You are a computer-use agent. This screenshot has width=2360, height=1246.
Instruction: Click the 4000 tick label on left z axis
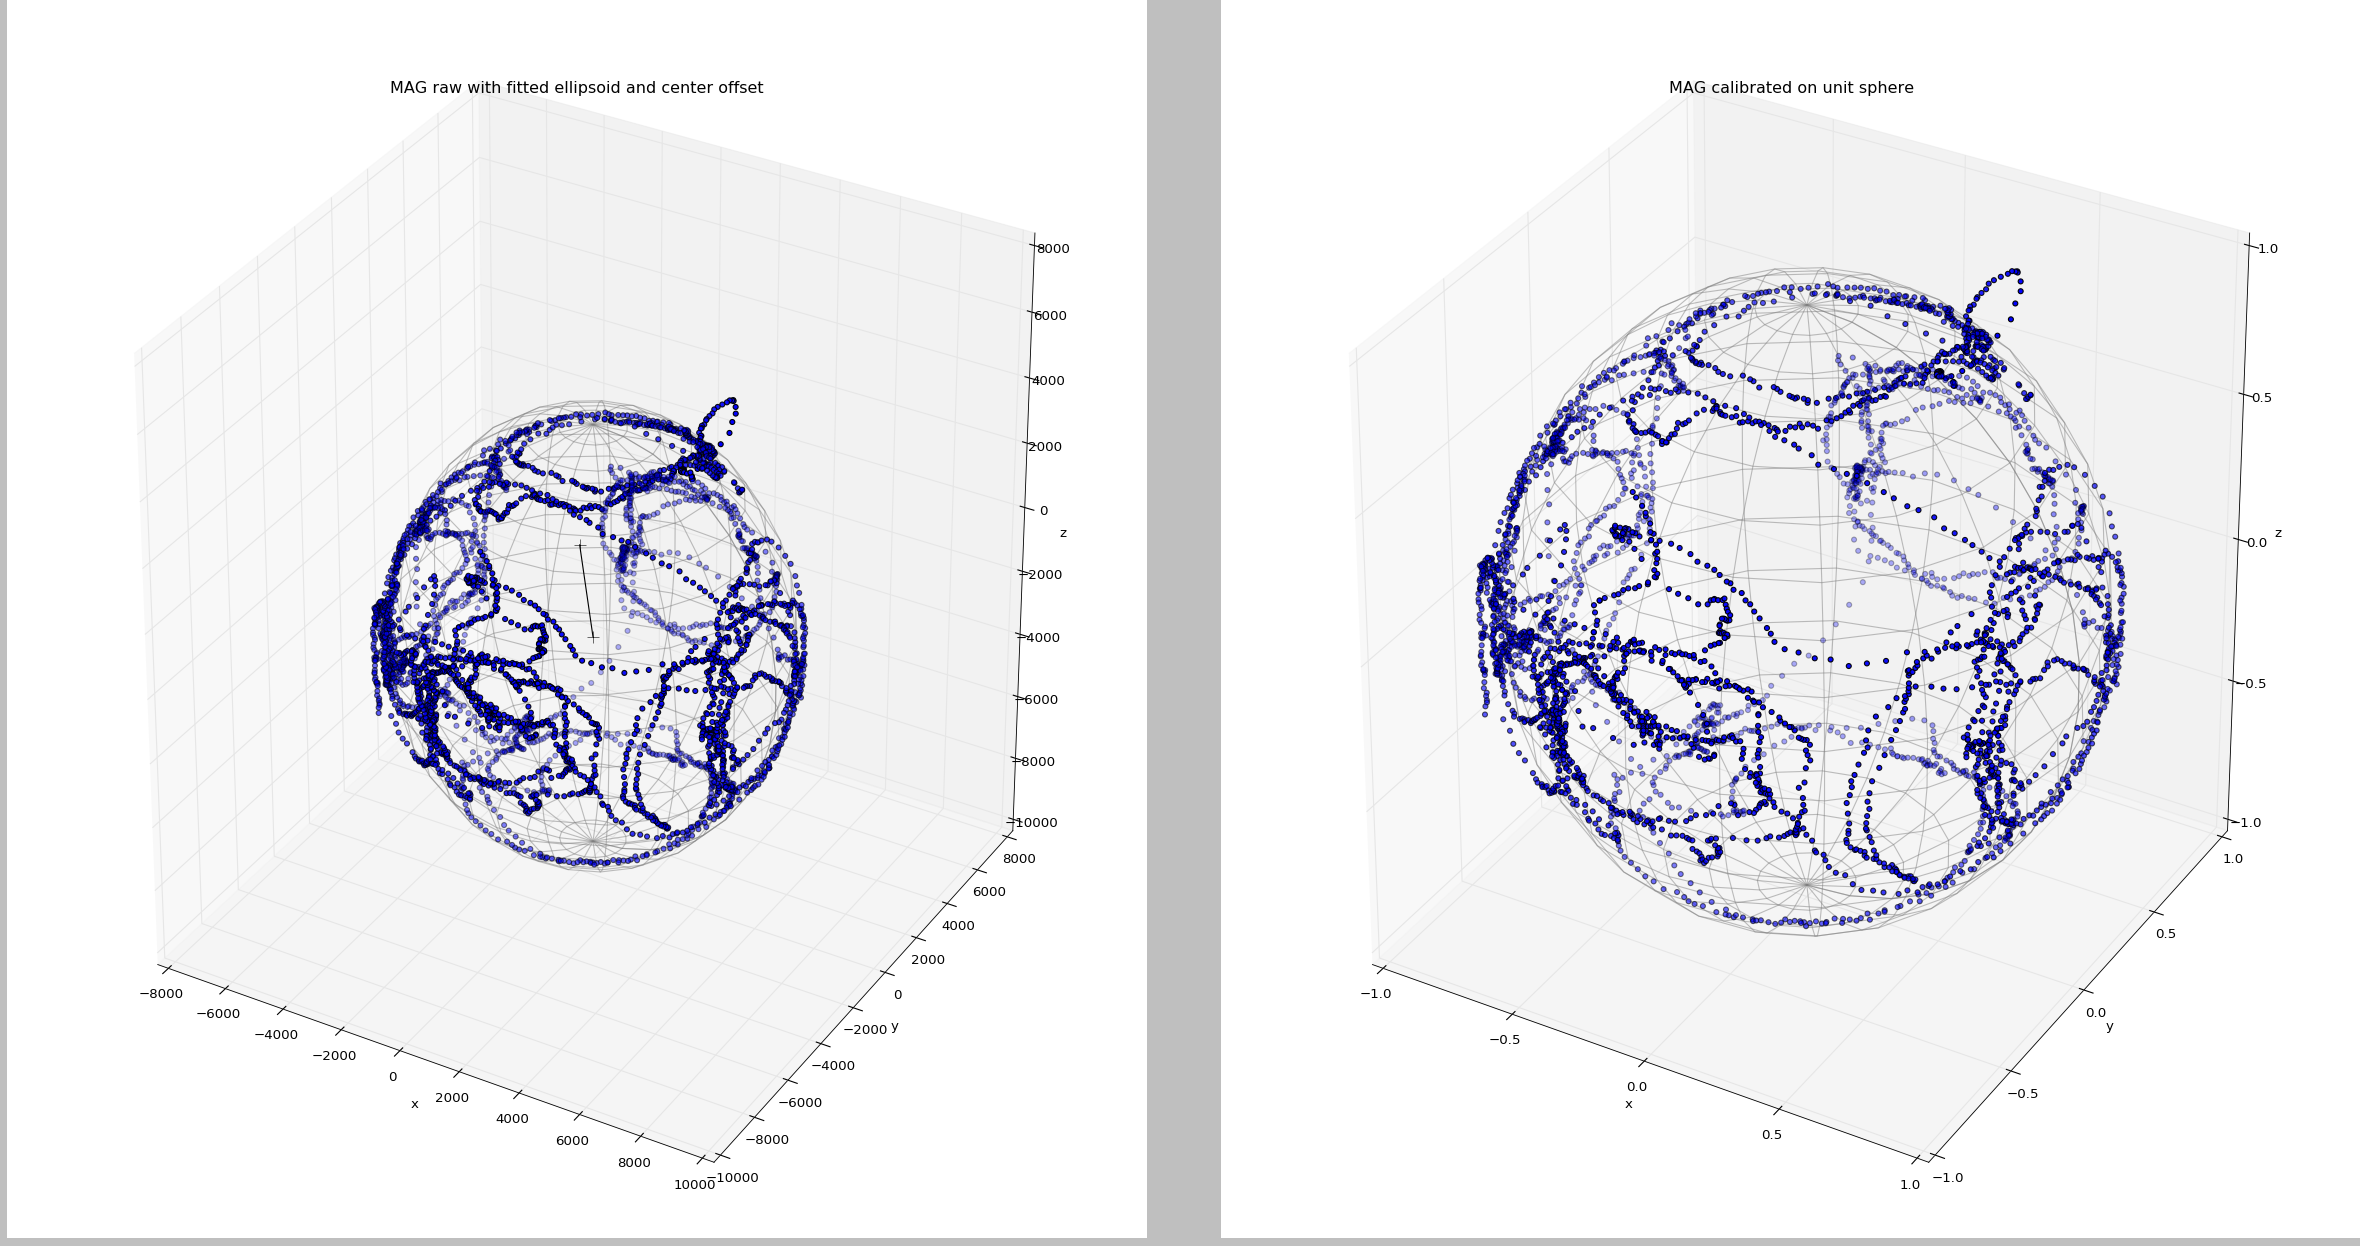[x=1049, y=380]
